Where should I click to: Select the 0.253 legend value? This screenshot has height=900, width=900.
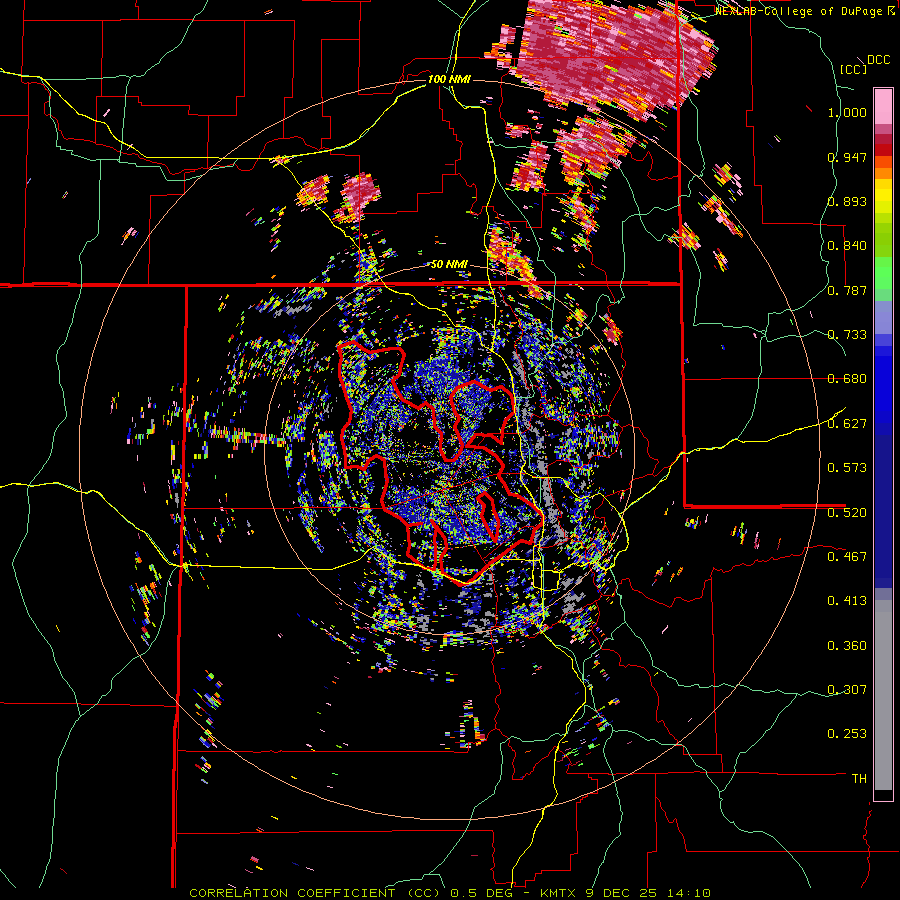click(847, 734)
